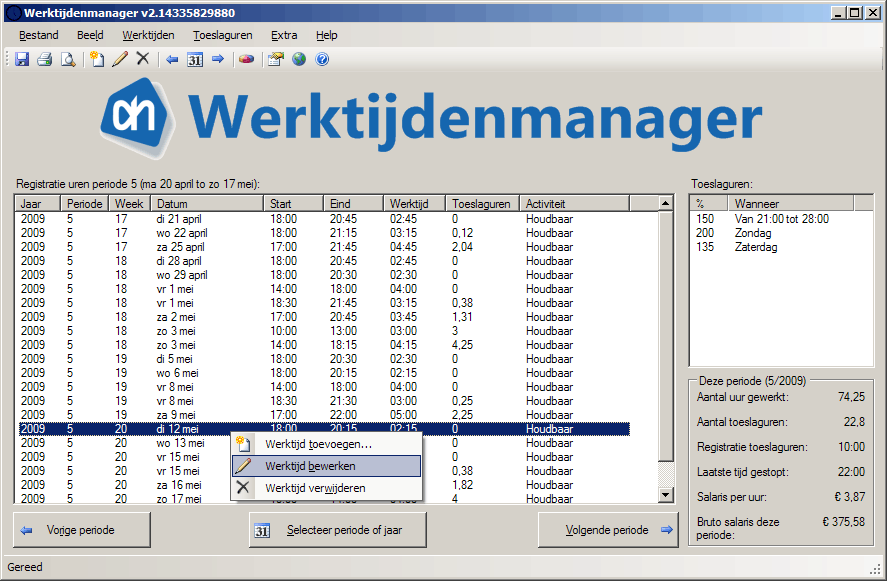This screenshot has height=581, width=887.
Task: Sort by the Week column header
Action: 130,204
